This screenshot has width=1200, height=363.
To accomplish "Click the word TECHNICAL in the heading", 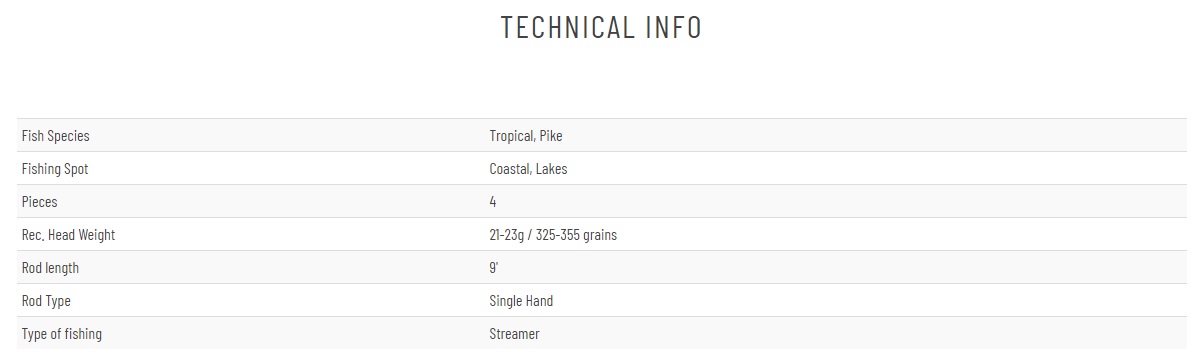I will pos(567,27).
